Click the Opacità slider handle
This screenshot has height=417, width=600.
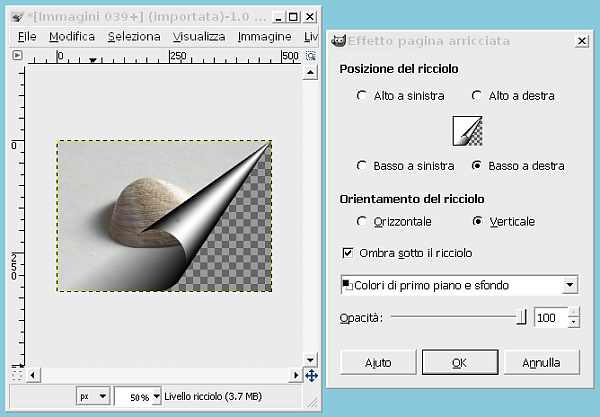(x=521, y=317)
